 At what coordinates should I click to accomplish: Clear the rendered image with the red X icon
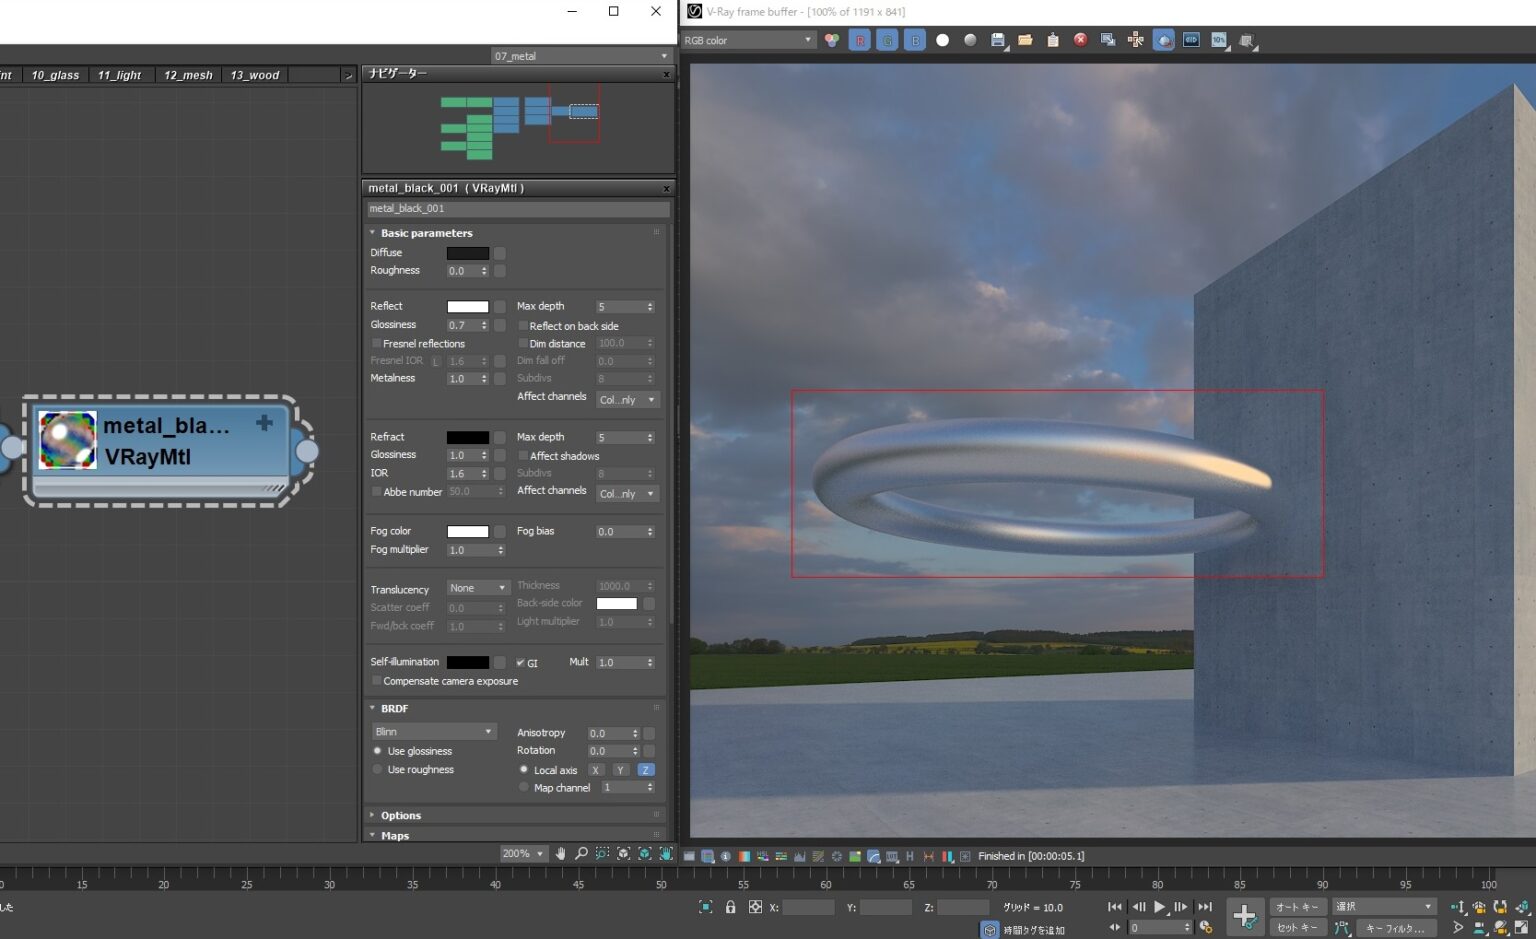1080,40
